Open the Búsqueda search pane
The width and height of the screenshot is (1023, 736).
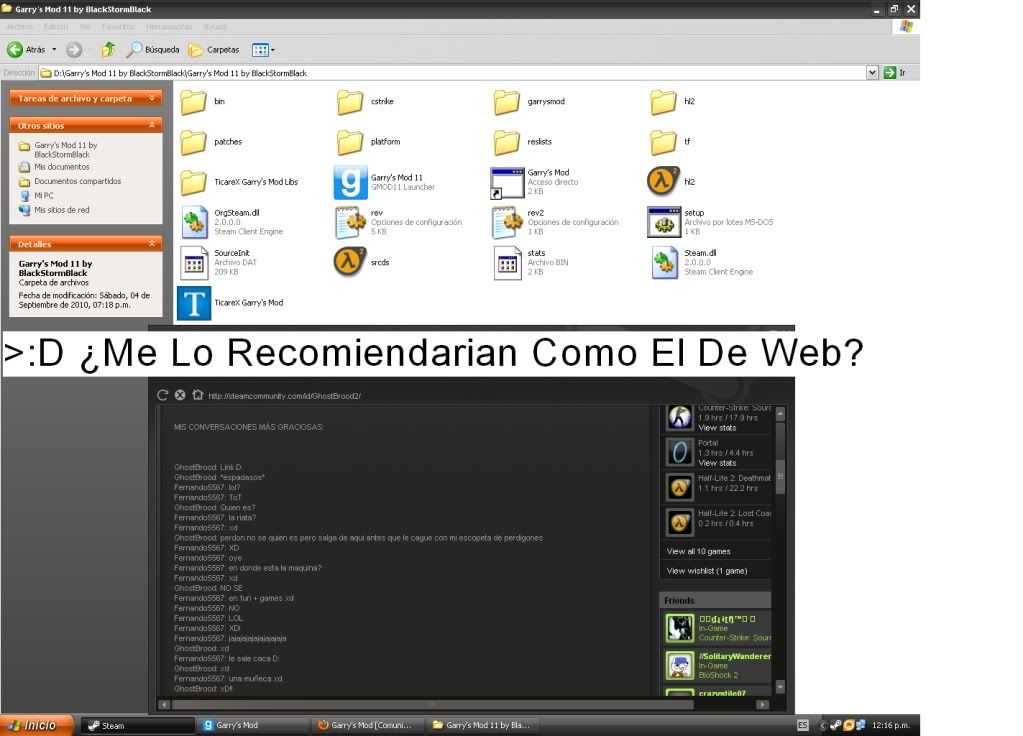153,50
